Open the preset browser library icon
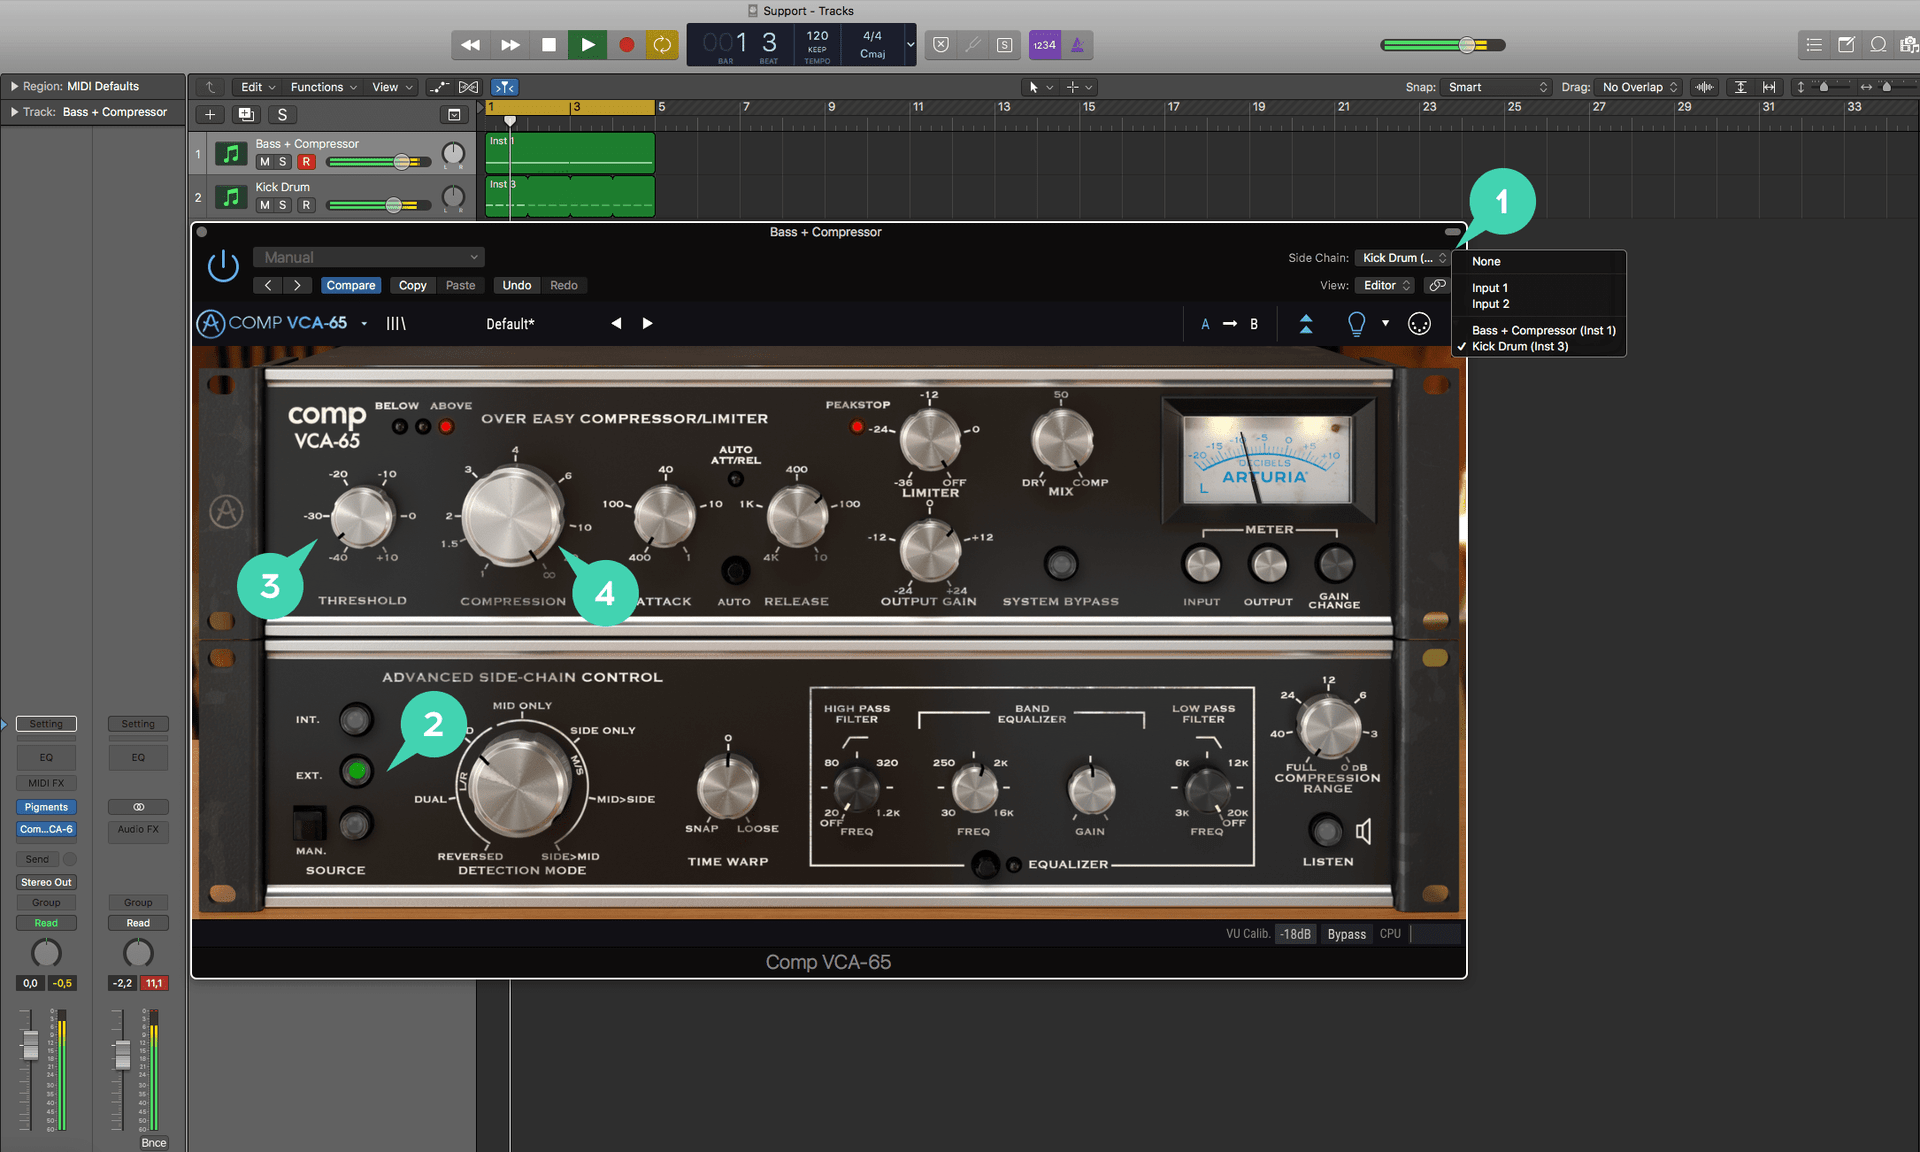1920x1152 pixels. pyautogui.click(x=396, y=323)
